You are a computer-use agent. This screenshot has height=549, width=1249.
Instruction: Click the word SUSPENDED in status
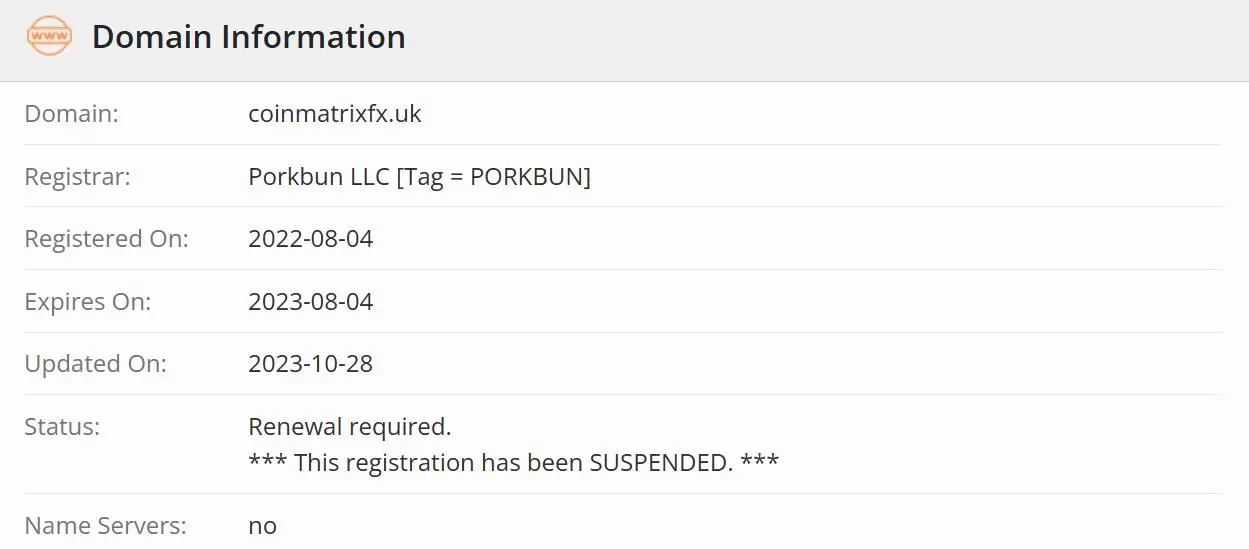coord(659,463)
